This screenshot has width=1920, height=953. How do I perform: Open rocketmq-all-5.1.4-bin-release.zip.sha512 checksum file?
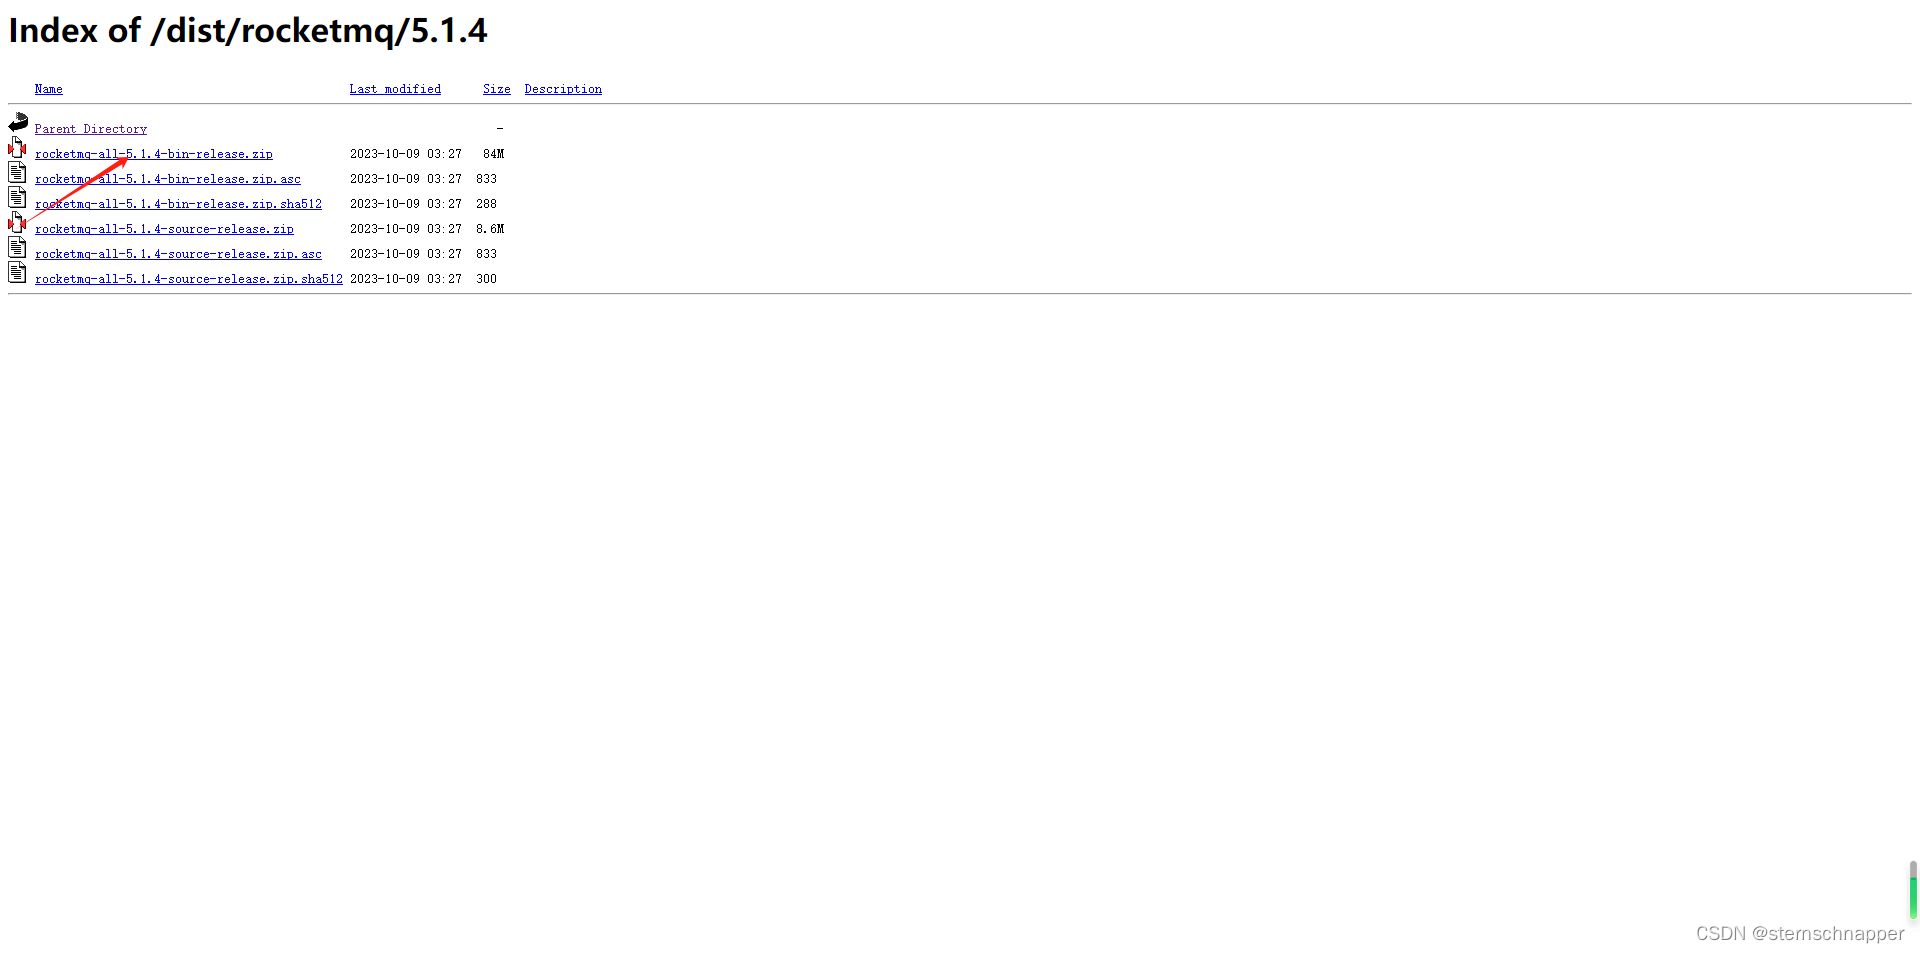tap(179, 204)
